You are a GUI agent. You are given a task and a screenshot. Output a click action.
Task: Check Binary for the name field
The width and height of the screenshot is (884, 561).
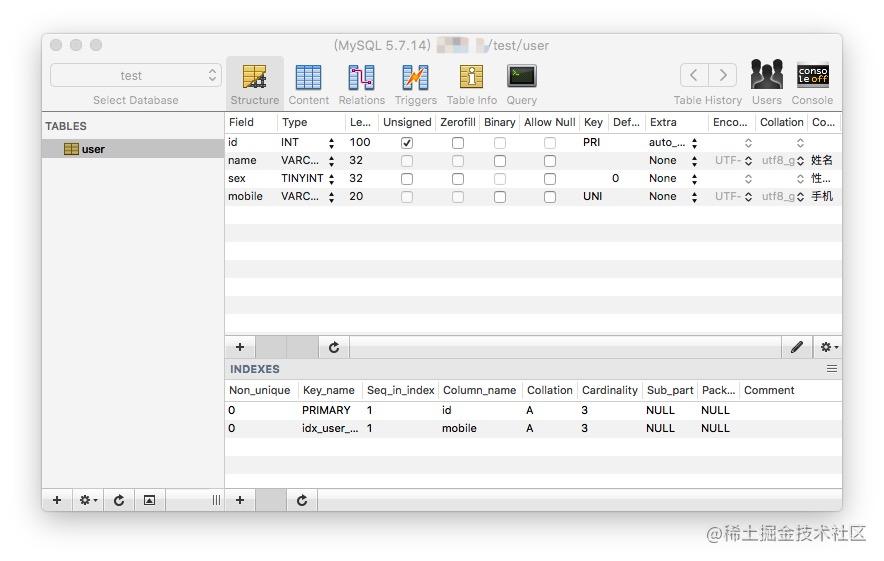[x=500, y=161]
